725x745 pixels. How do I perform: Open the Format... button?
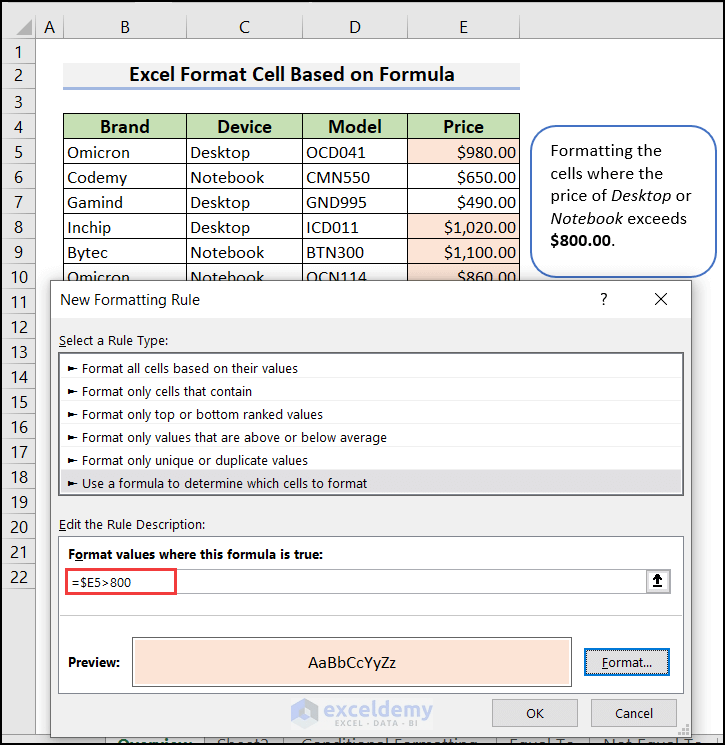pos(627,662)
